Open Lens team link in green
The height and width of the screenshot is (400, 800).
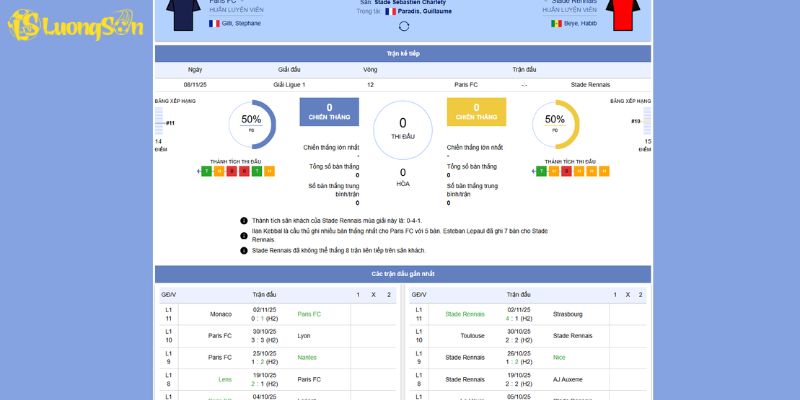tap(225, 380)
